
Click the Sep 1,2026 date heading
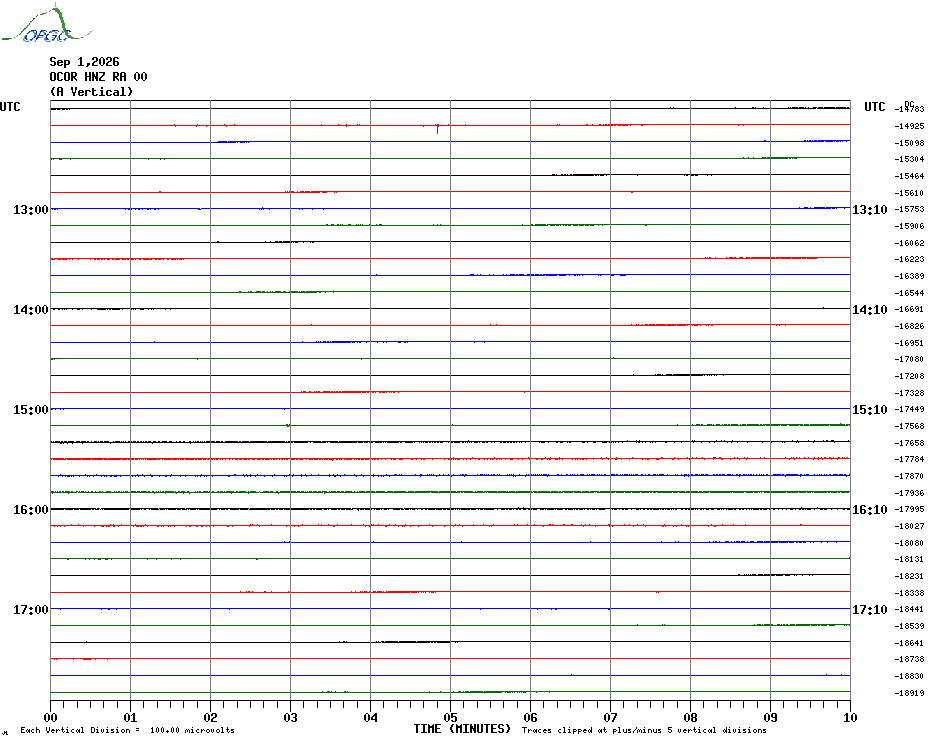pyautogui.click(x=84, y=62)
